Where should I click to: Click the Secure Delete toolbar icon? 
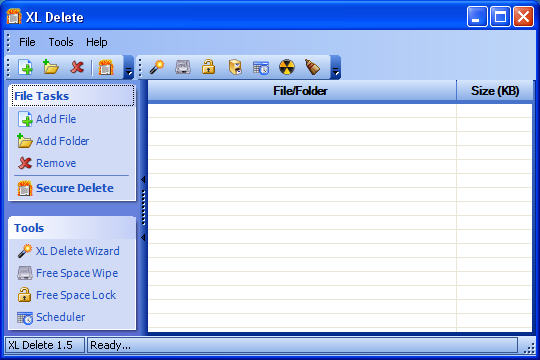(106, 67)
